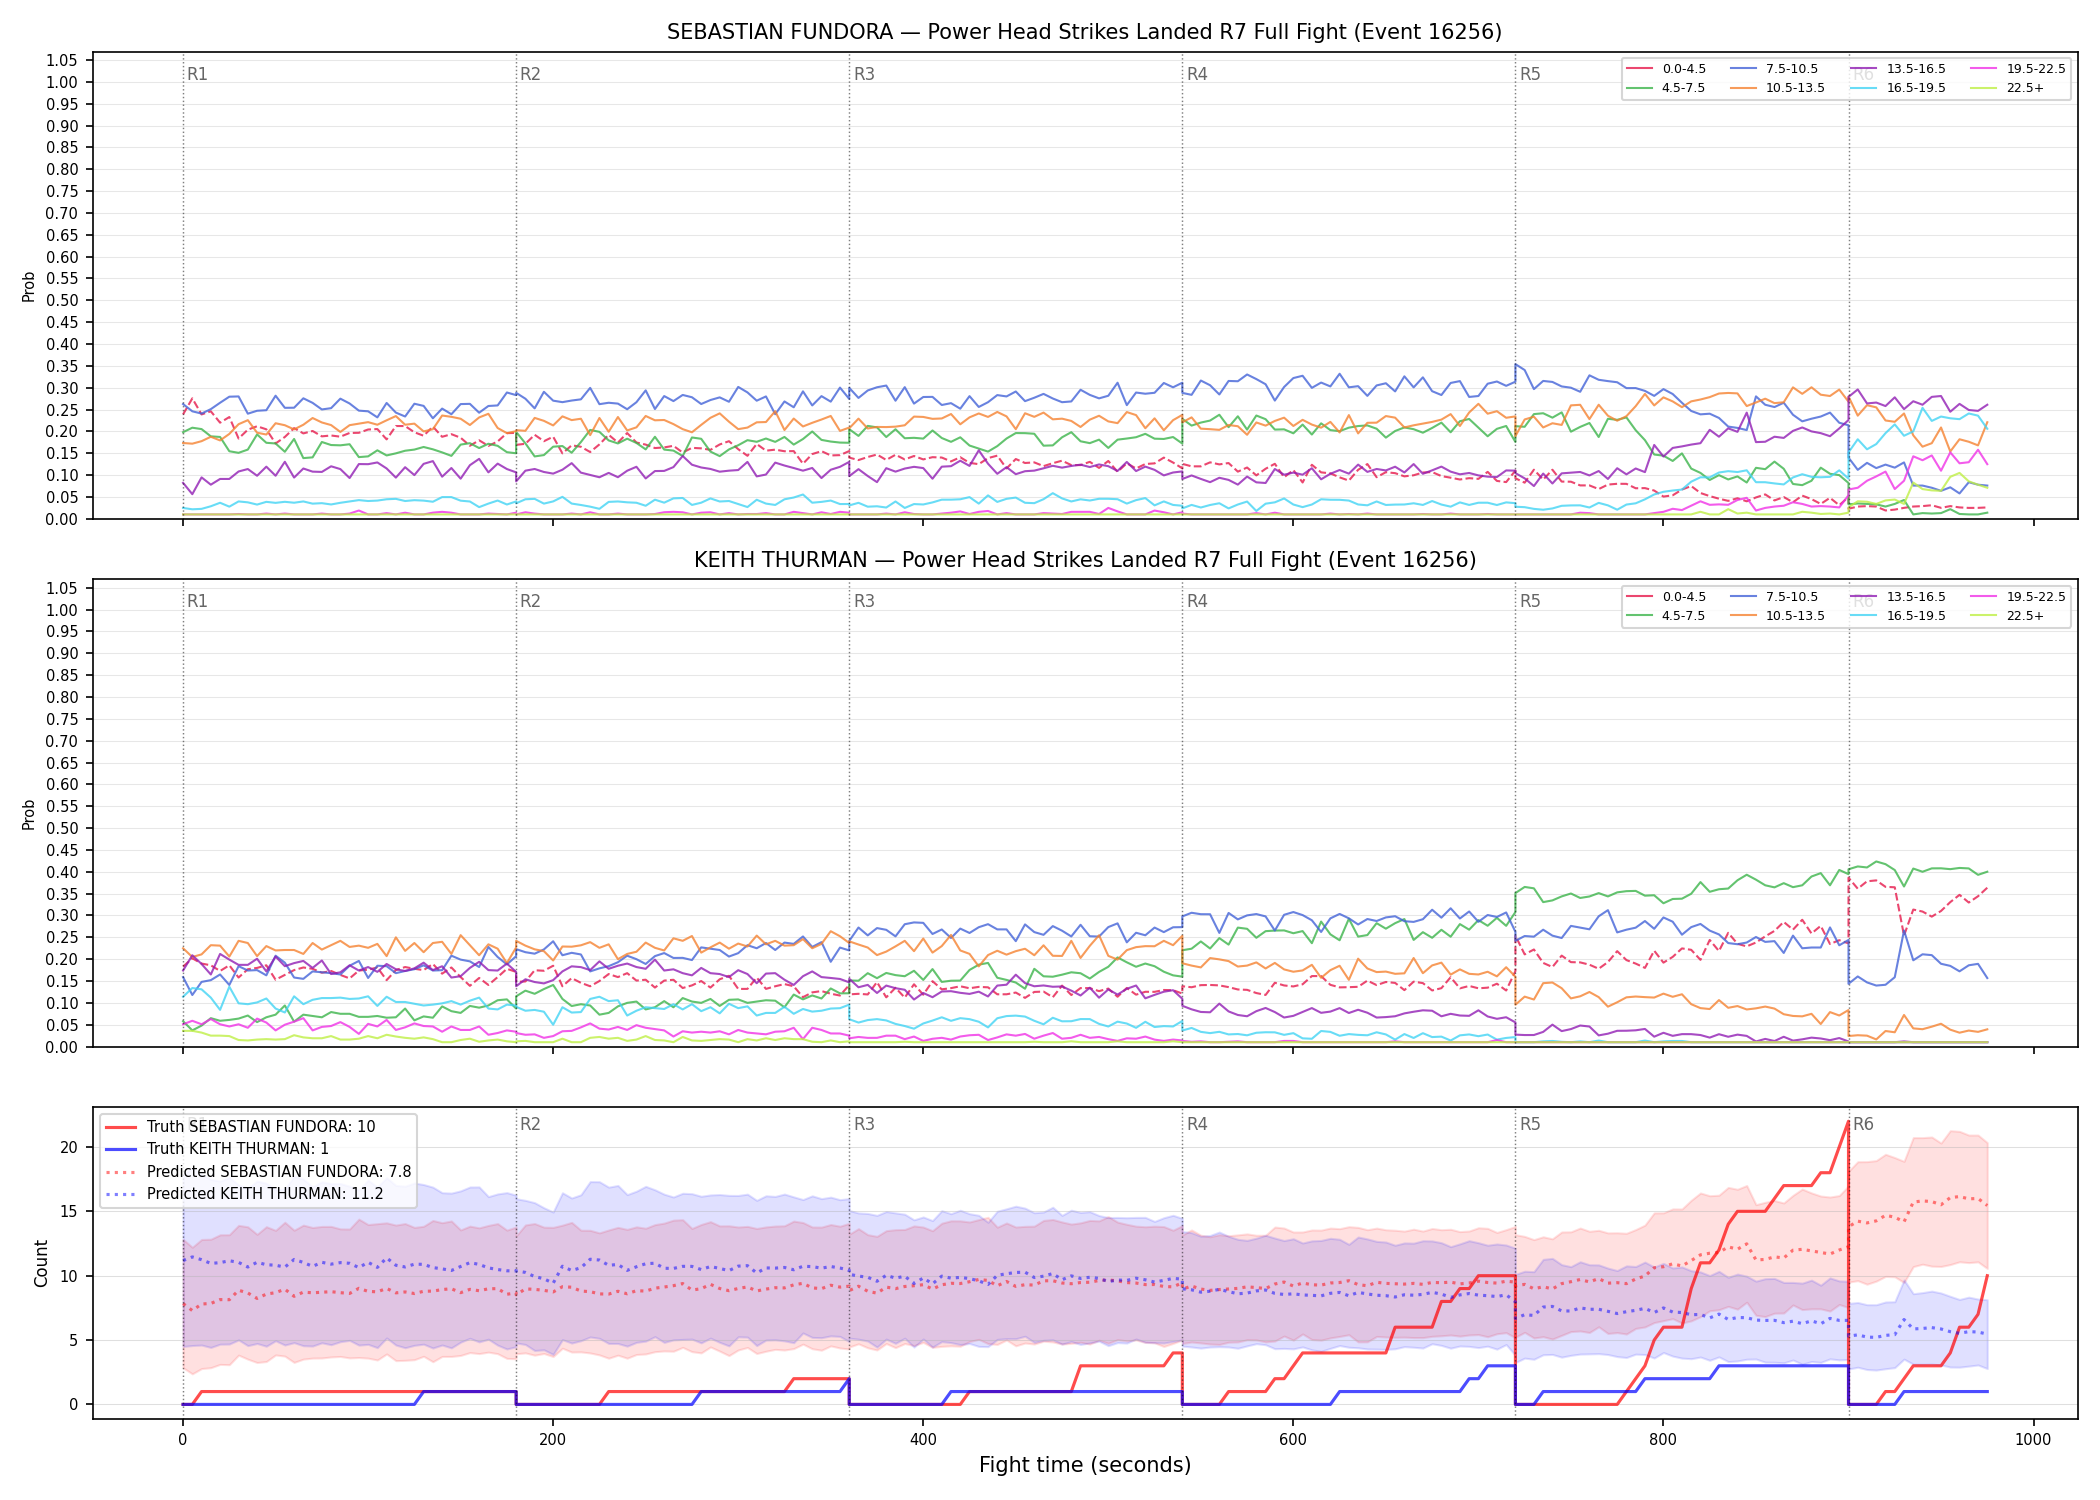The image size is (2100, 1500).
Task: Click the R4 round label in Fundora chart
Action: point(1197,74)
